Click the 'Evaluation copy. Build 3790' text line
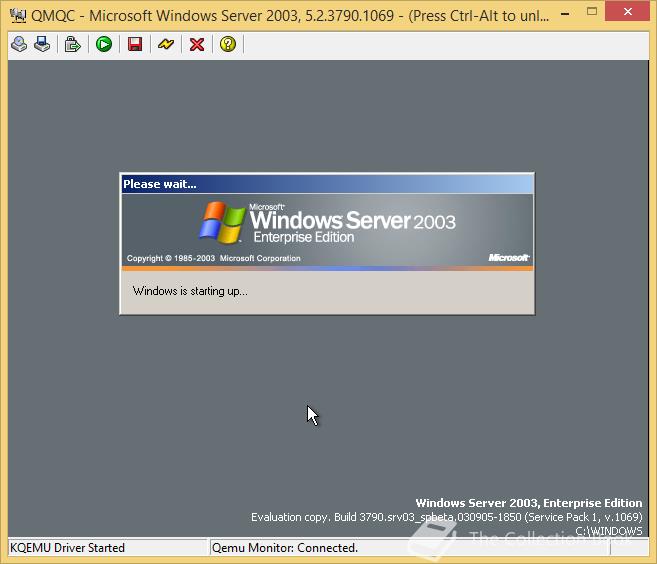The height and width of the screenshot is (564, 657). pyautogui.click(x=447, y=517)
